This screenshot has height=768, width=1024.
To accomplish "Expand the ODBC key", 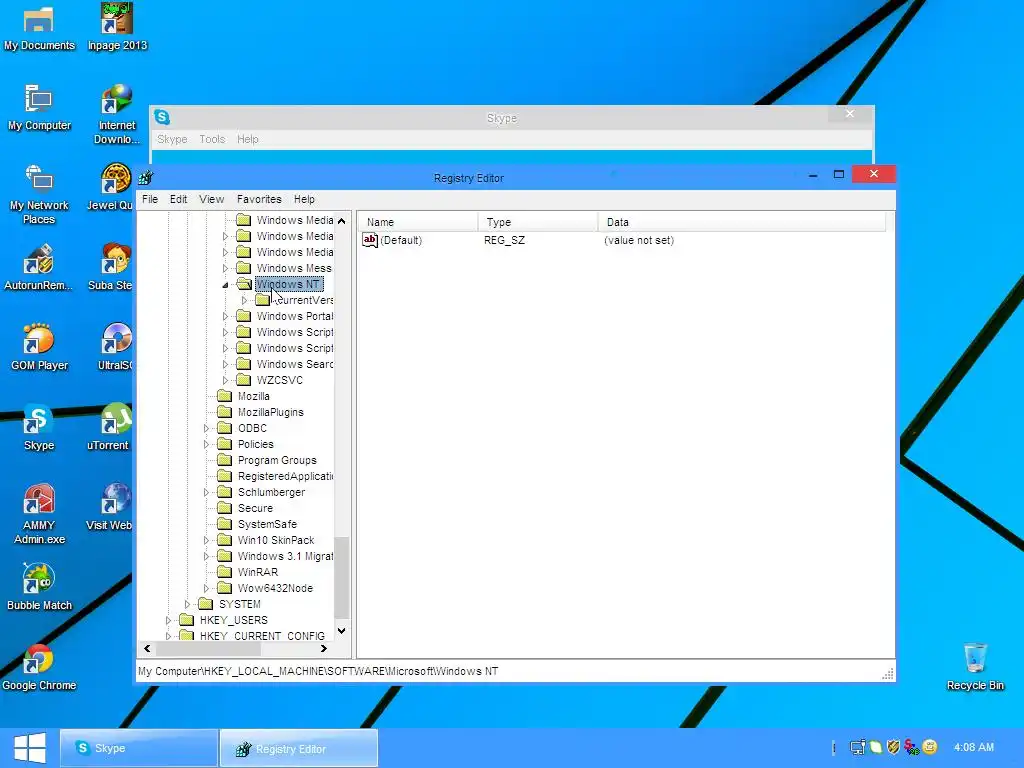I will tap(206, 428).
